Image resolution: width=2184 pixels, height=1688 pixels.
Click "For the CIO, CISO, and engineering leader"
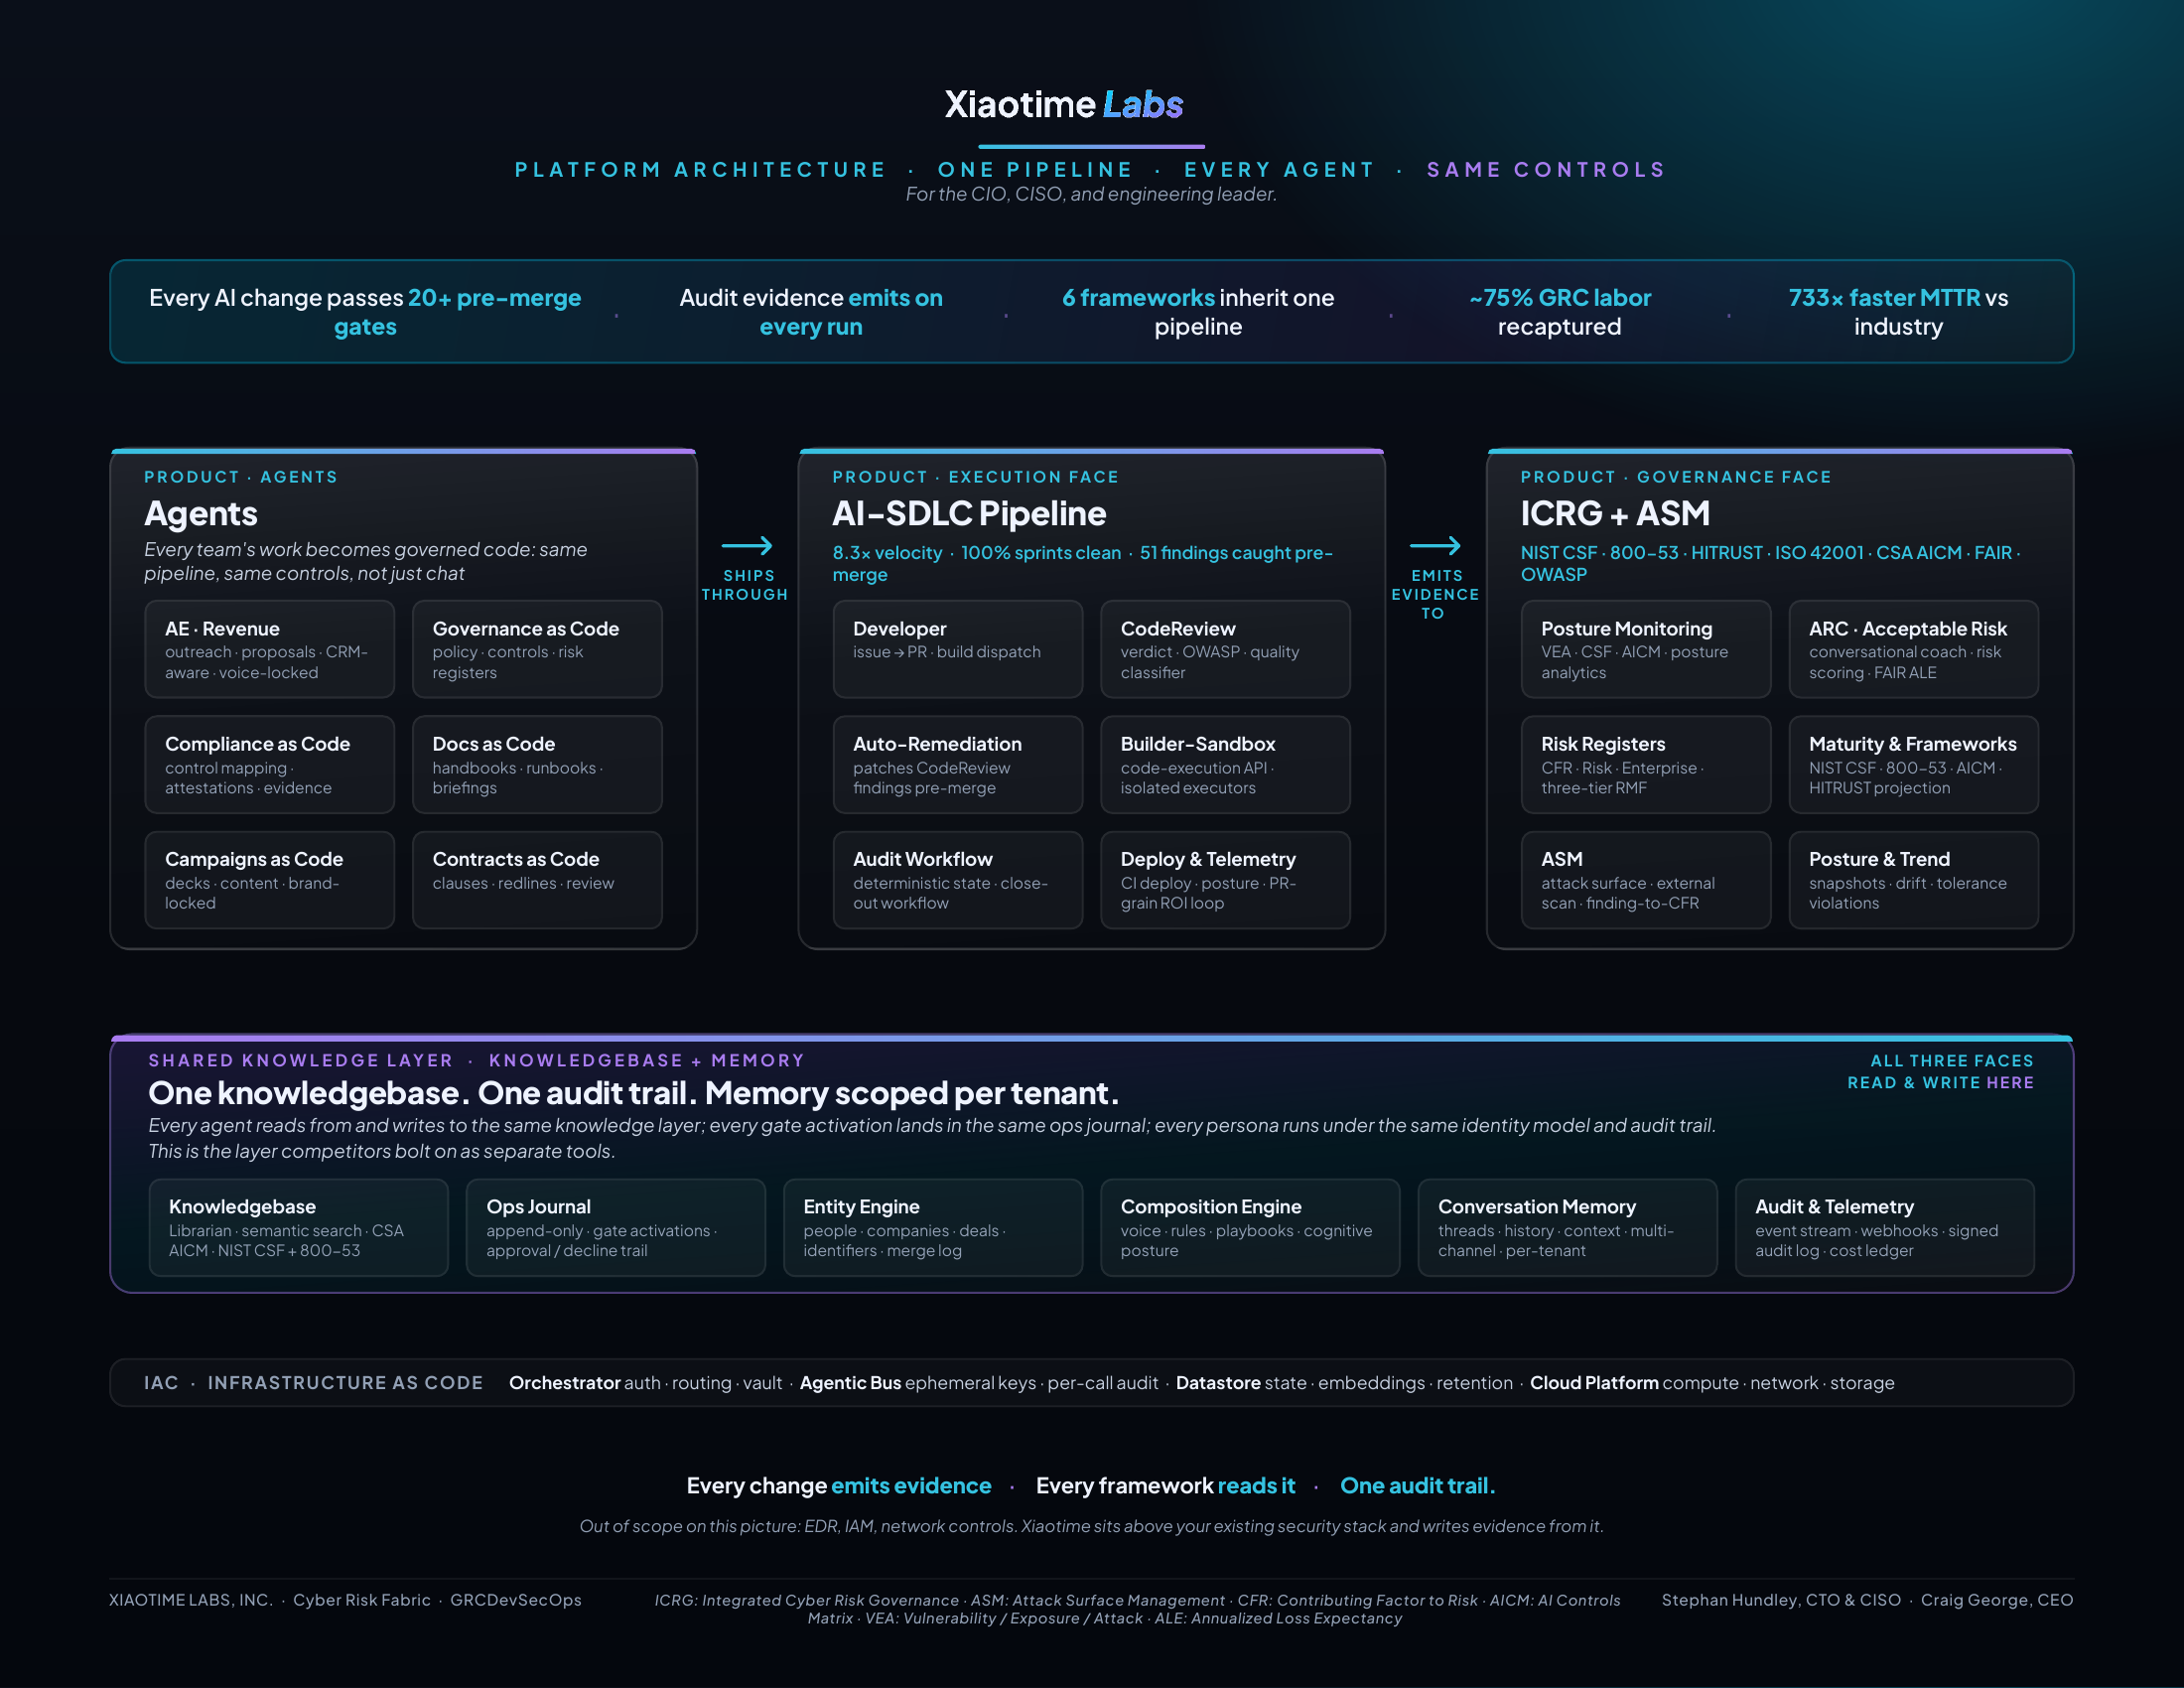coord(1091,194)
